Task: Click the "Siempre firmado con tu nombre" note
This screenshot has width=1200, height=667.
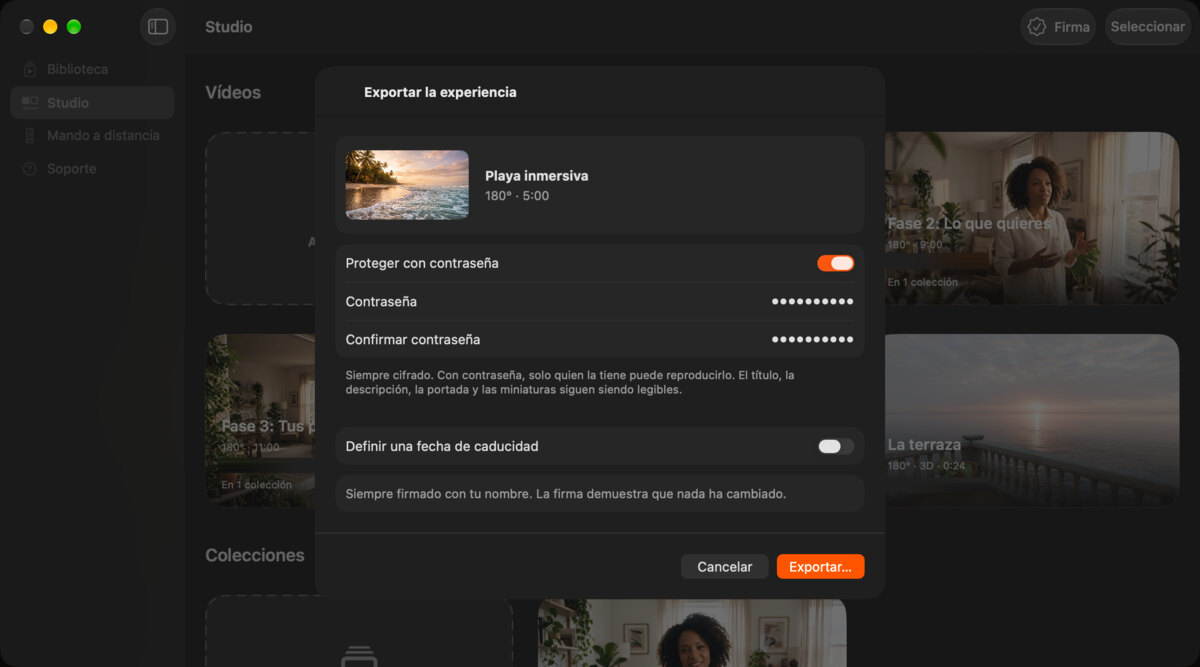Action: (x=566, y=494)
